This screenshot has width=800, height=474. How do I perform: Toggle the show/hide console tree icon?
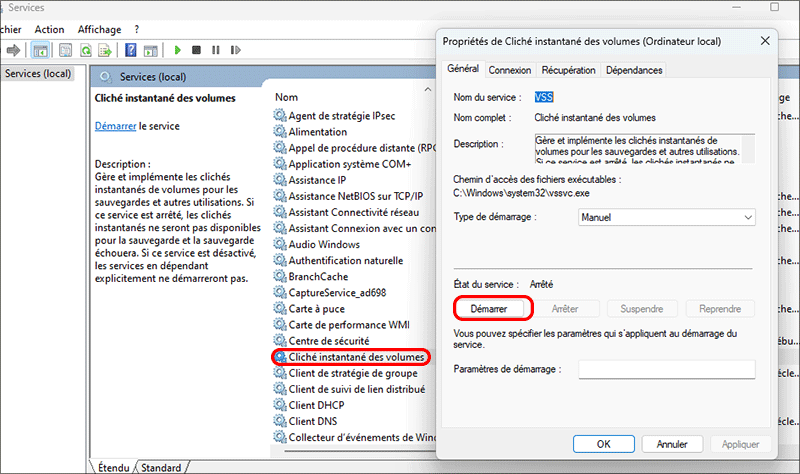click(x=40, y=50)
